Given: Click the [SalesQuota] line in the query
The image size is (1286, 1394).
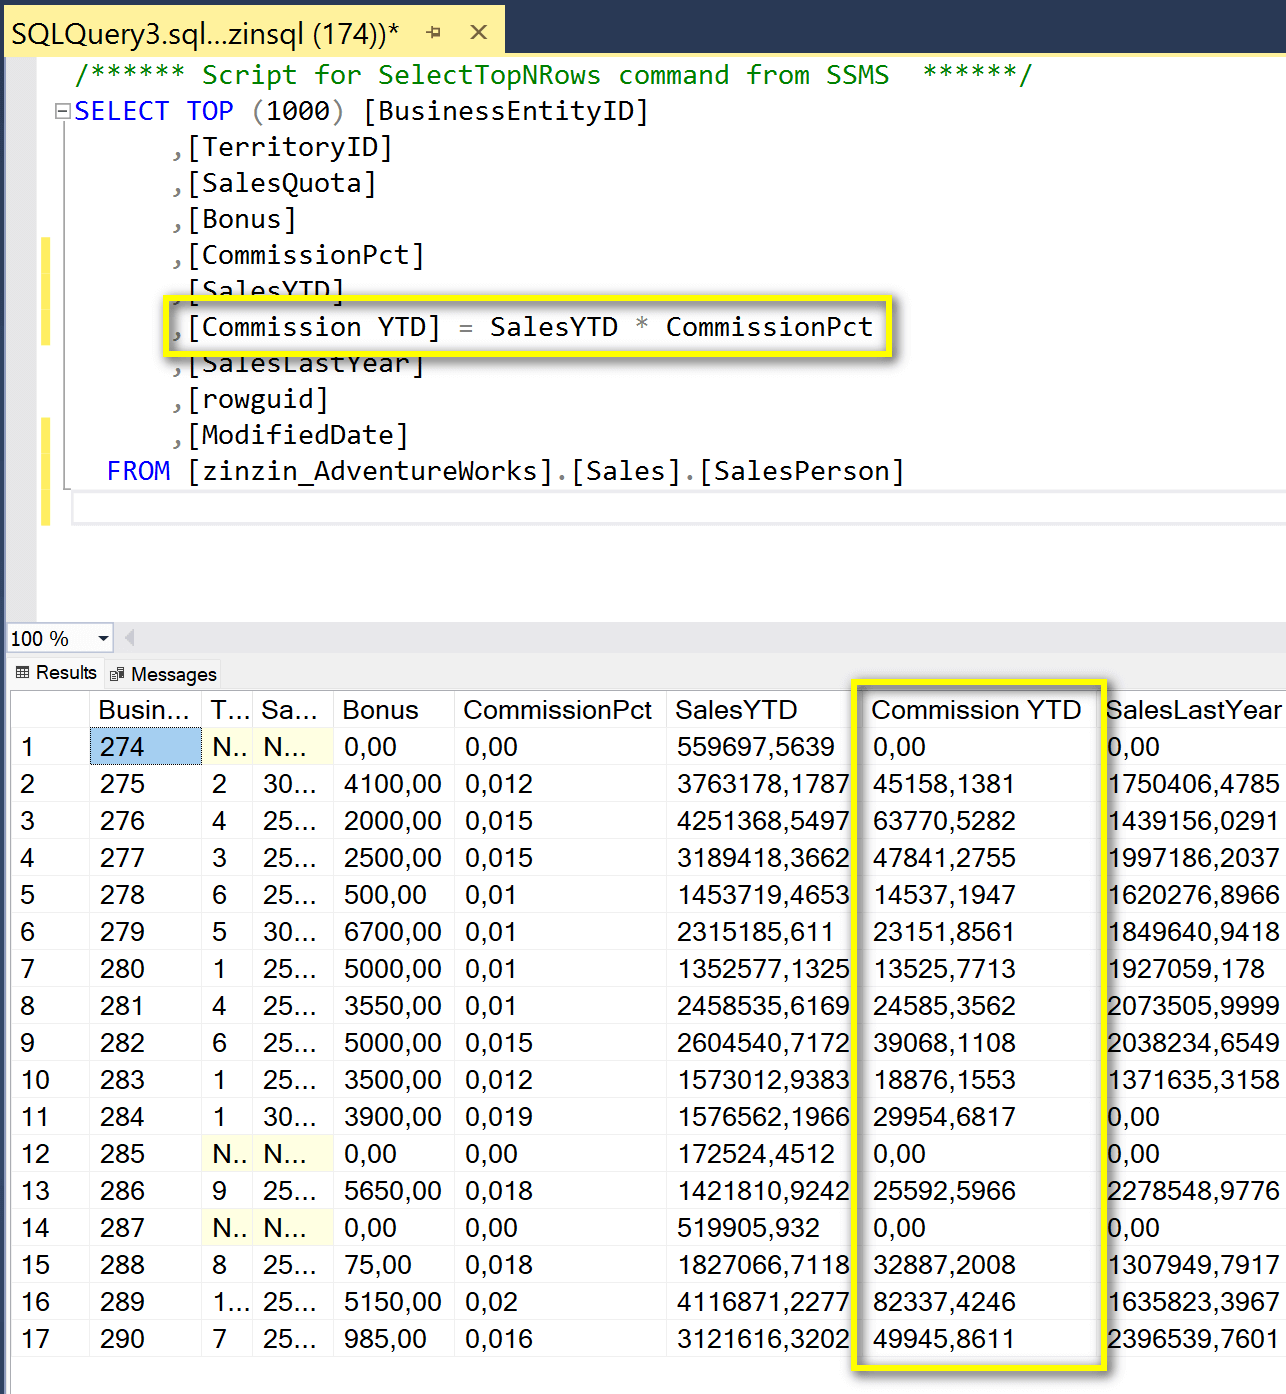Looking at the screenshot, I should (x=274, y=183).
